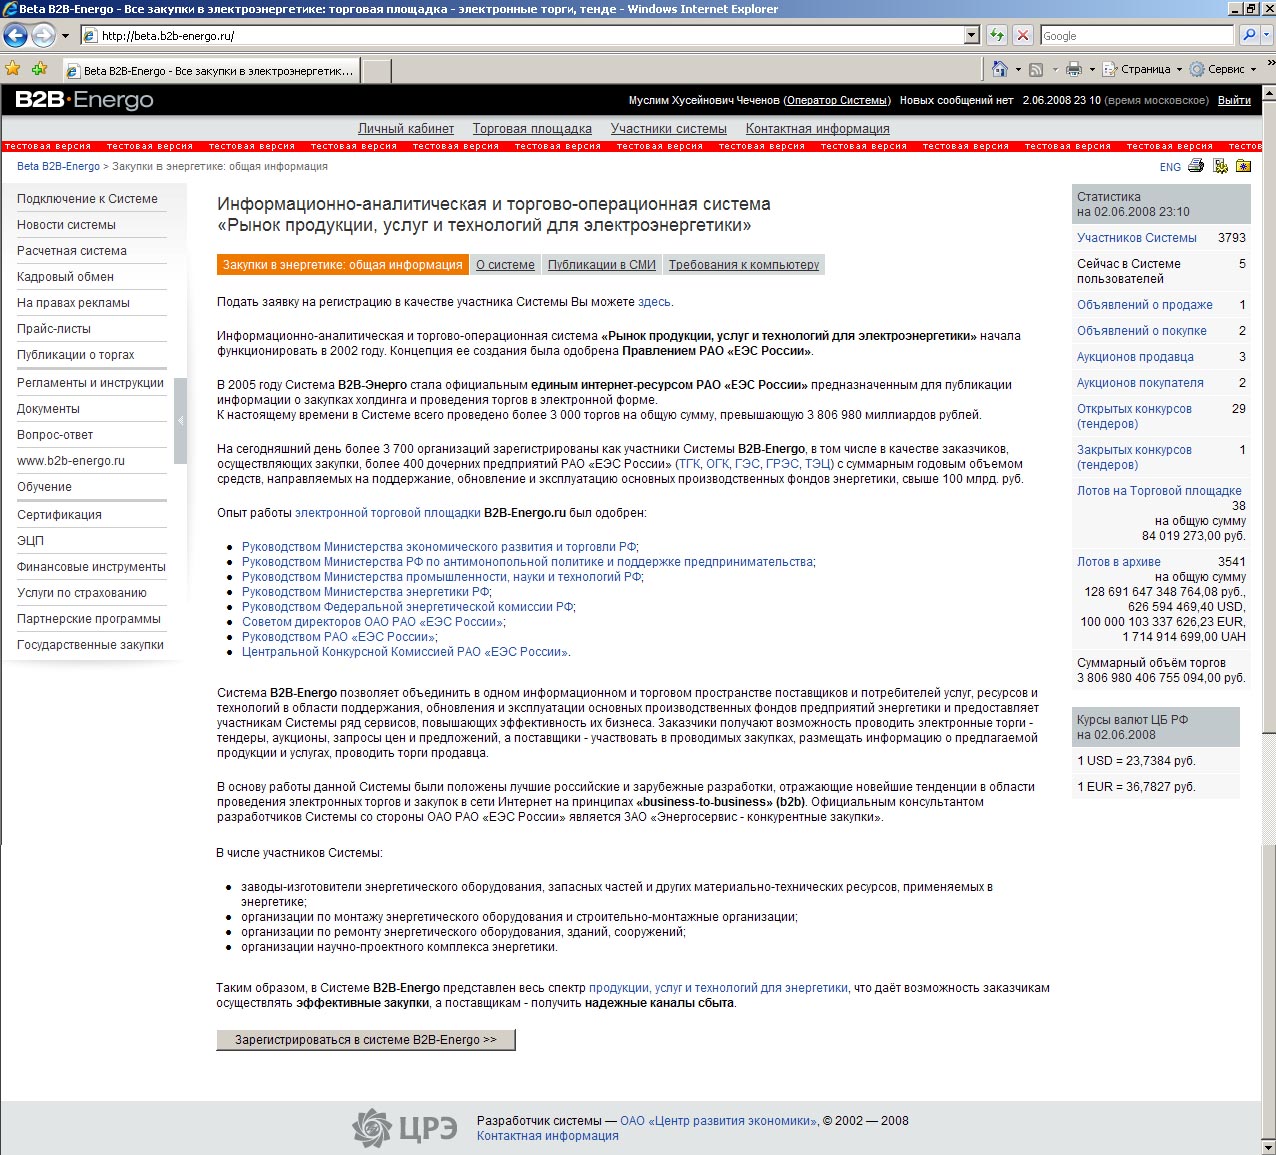Viewport: 1276px width, 1155px height.
Task: Show more toolbar commands chevron
Action: (1270, 64)
